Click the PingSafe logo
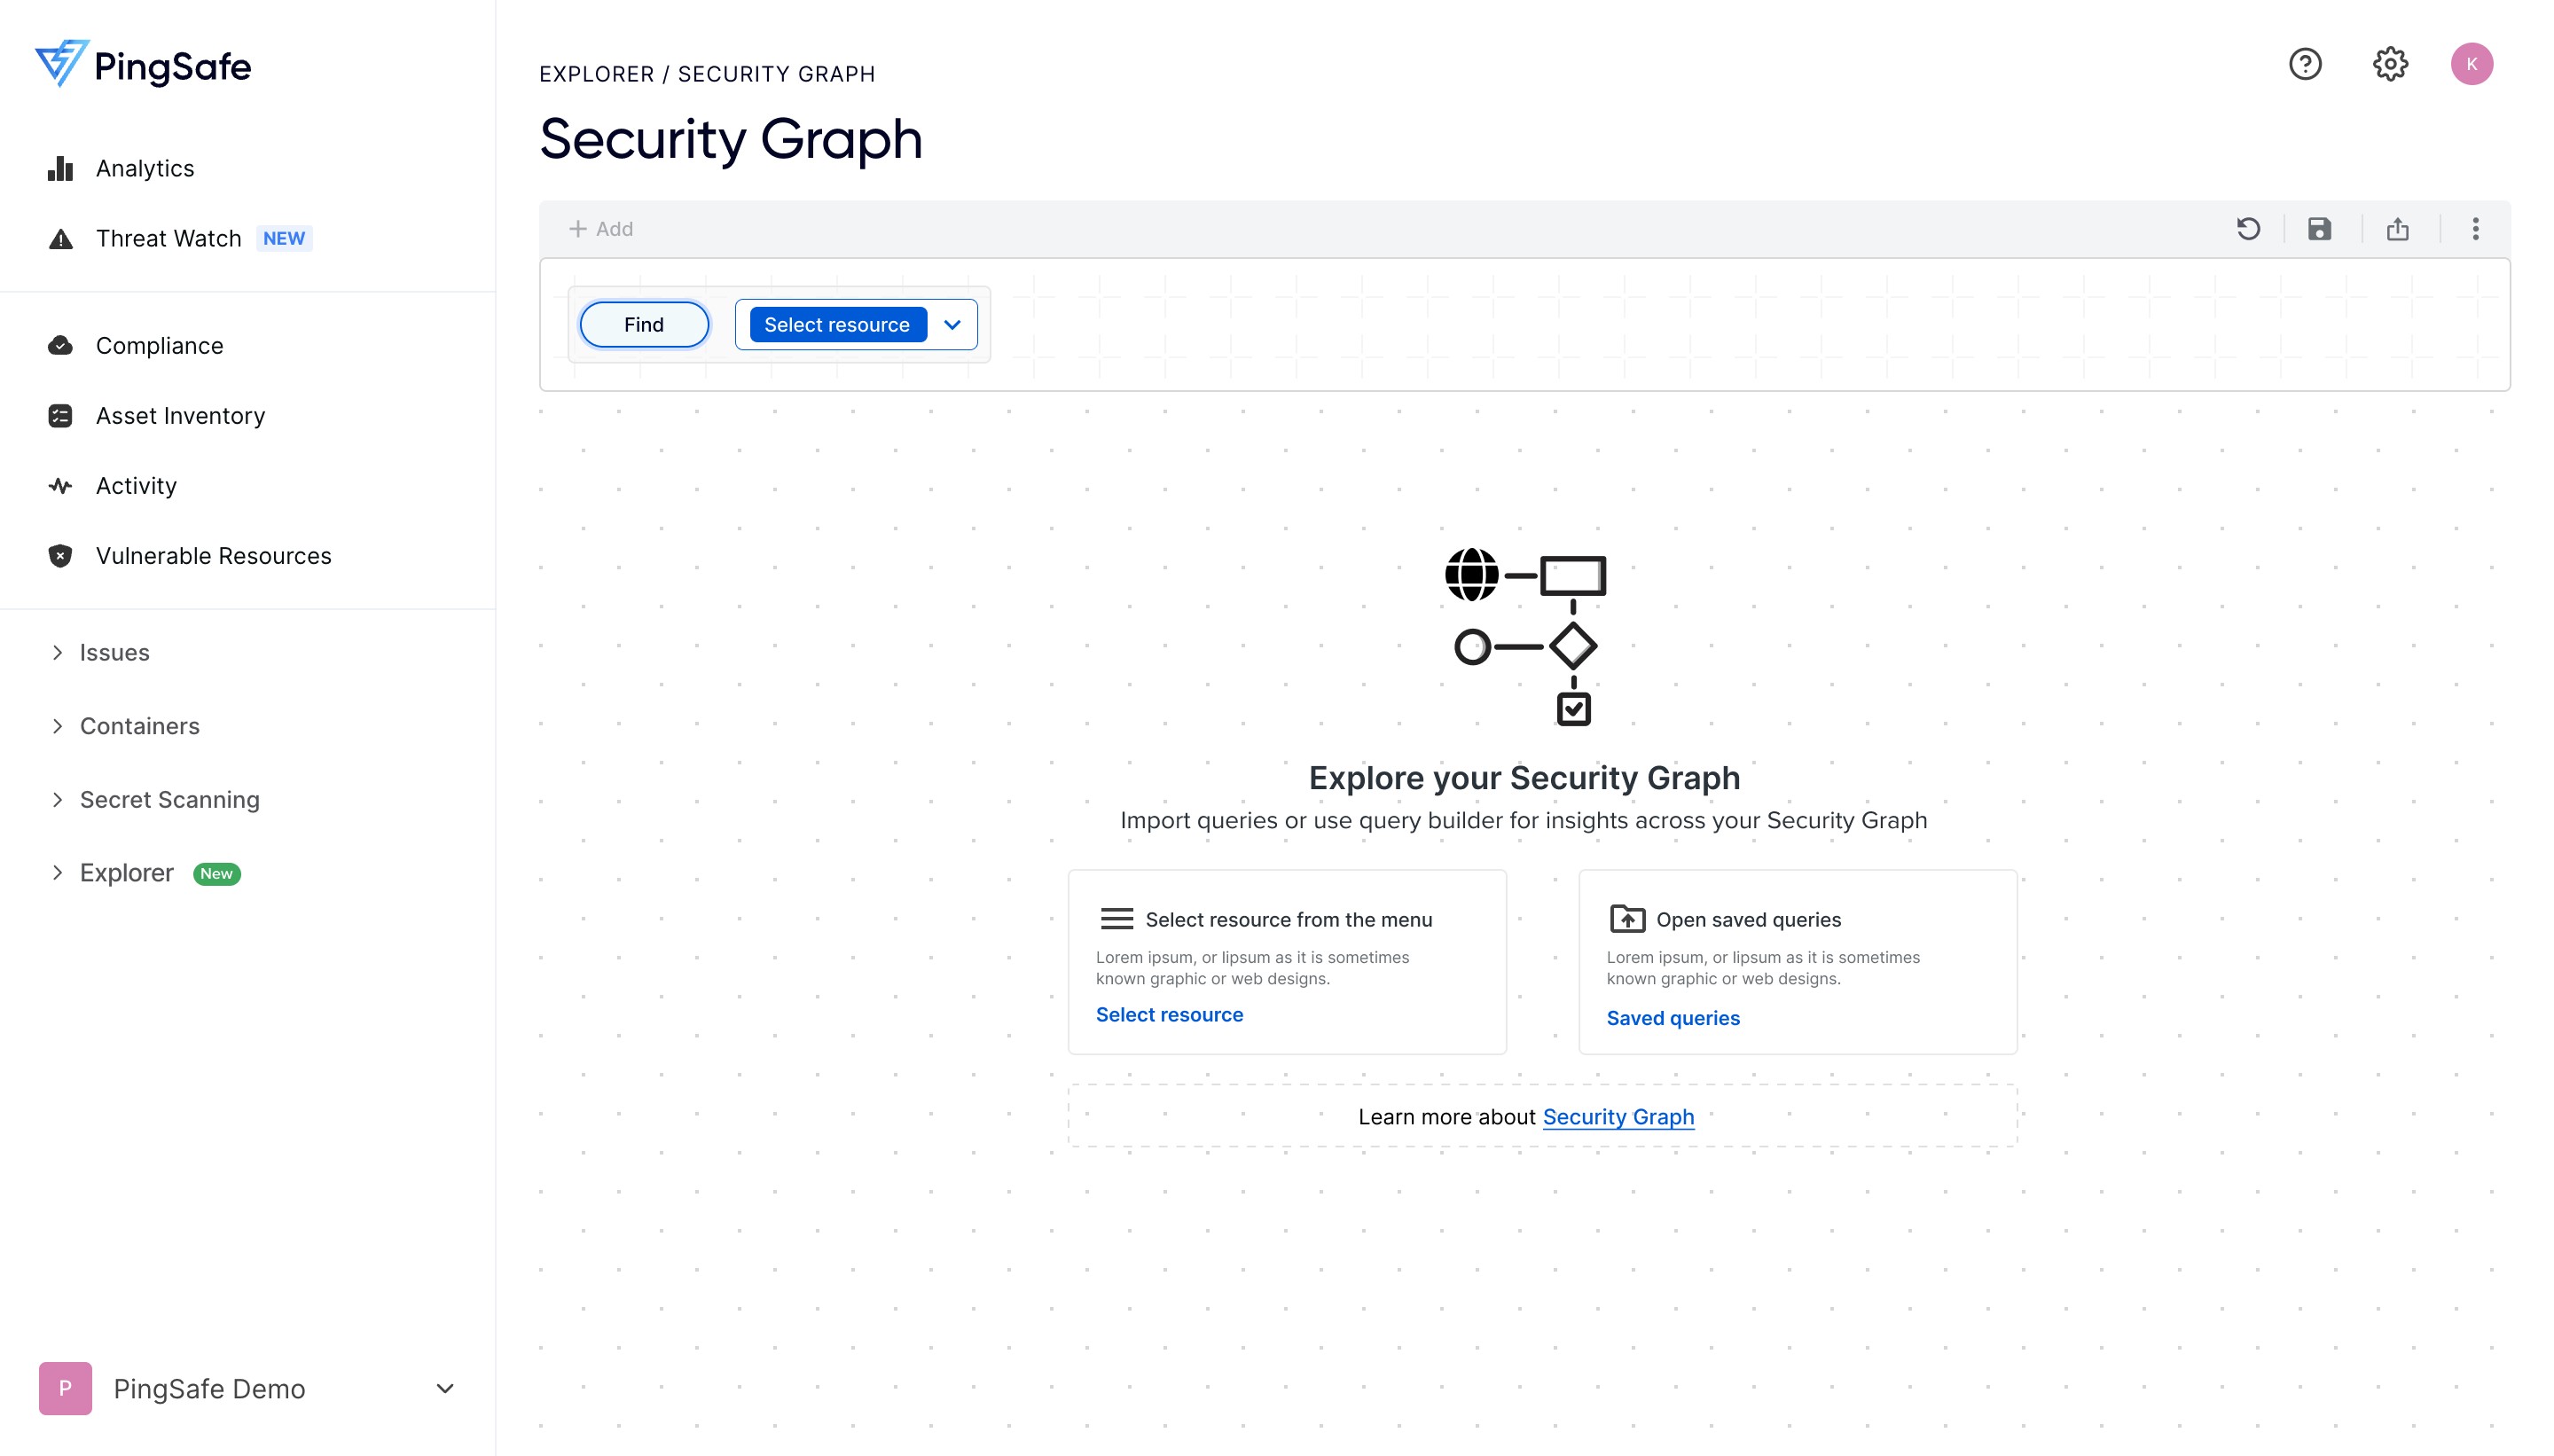Screen dimensions: 2554x1456 click(143, 65)
